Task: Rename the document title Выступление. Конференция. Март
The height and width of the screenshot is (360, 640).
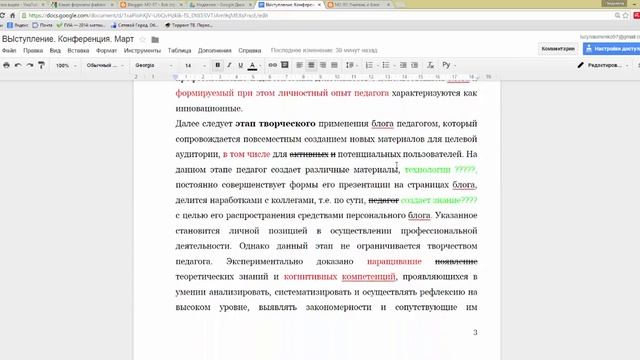Action: pyautogui.click(x=68, y=39)
